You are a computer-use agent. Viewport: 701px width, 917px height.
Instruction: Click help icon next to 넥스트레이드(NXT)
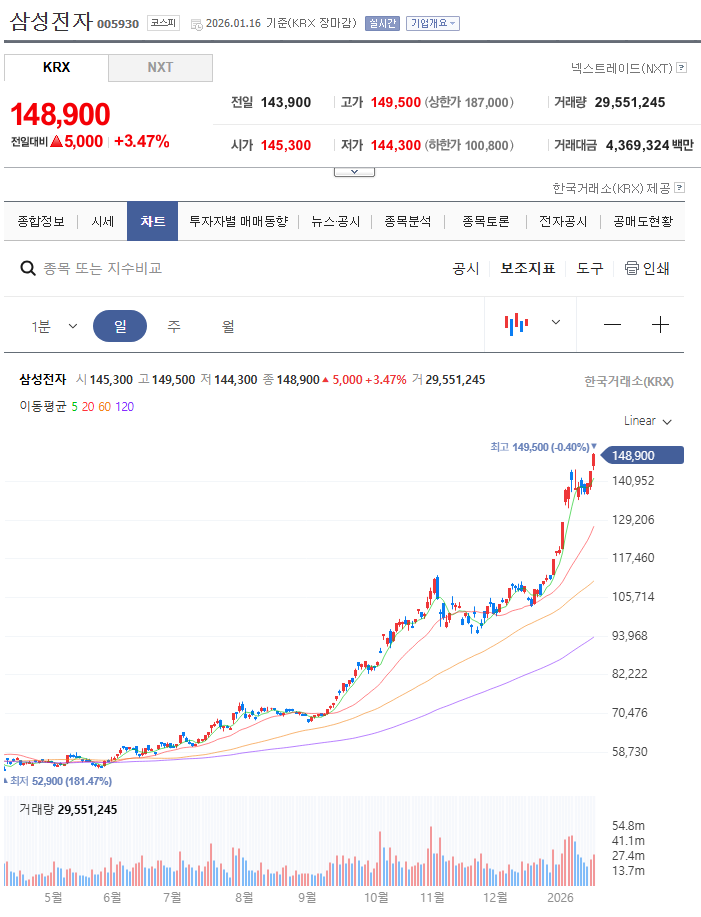(682, 68)
